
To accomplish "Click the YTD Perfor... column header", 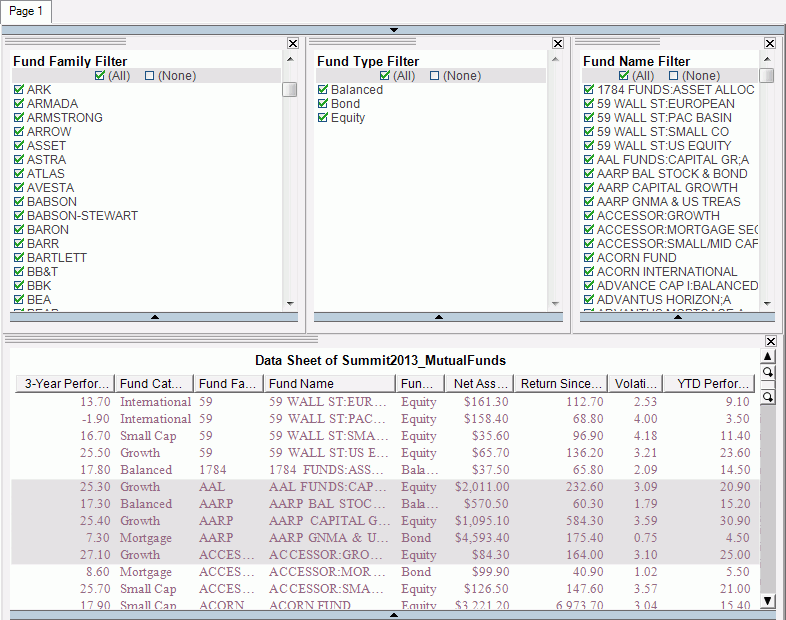I will (709, 383).
